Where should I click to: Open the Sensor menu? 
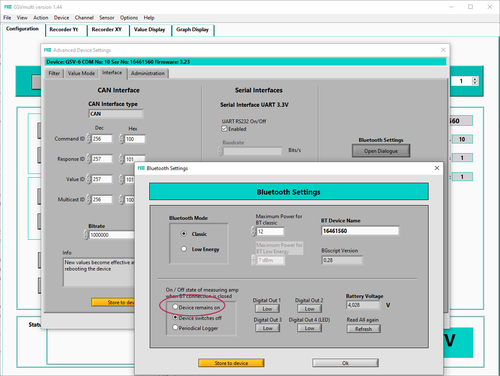point(107,18)
